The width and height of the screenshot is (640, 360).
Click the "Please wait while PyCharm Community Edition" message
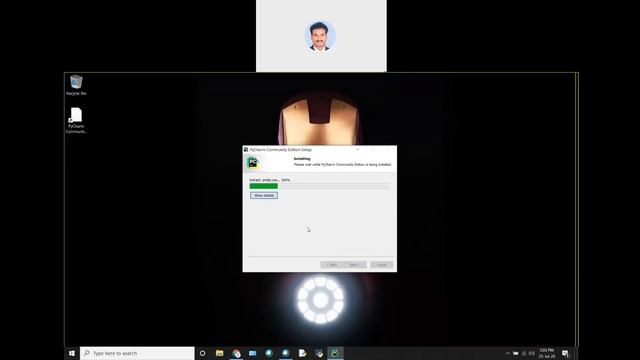click(x=342, y=164)
